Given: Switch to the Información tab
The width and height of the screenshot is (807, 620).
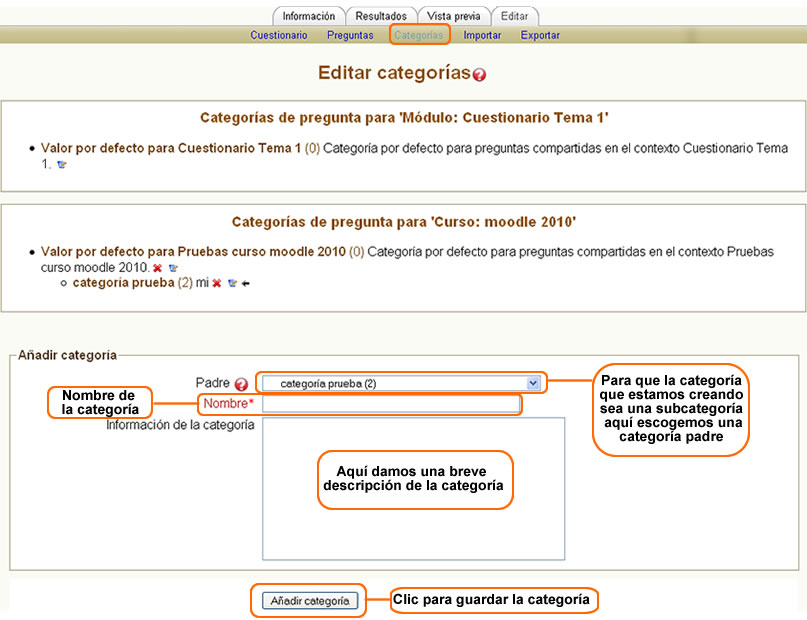Looking at the screenshot, I should click(x=308, y=16).
